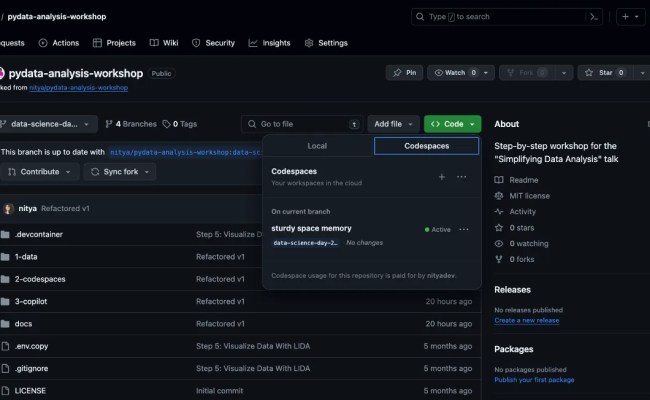
Task: Open the Readme link in About
Action: [517, 180]
